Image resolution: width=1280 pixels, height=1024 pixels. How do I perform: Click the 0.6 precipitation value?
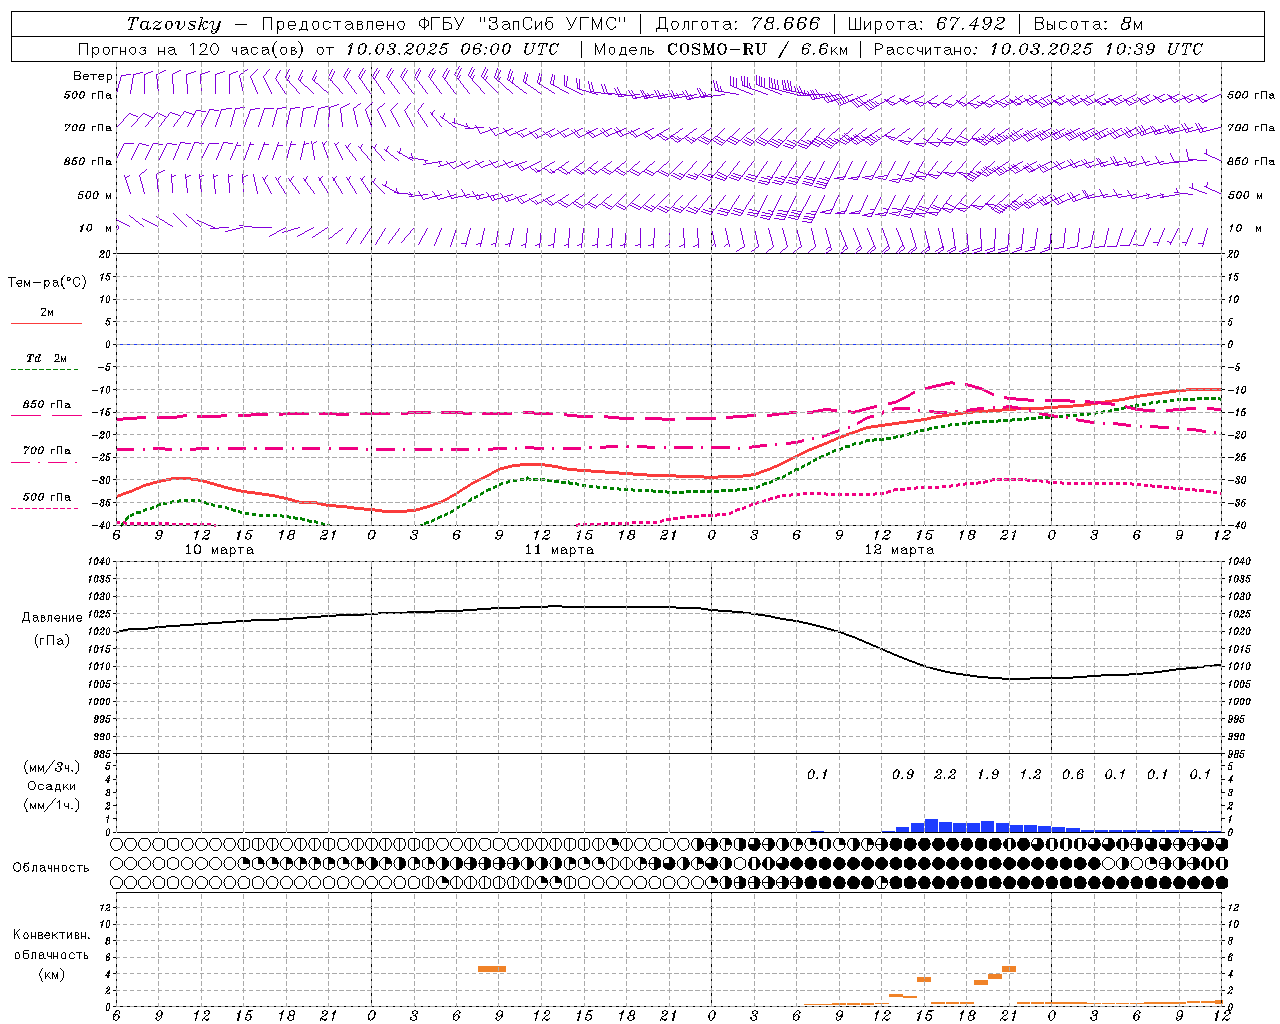(1073, 775)
